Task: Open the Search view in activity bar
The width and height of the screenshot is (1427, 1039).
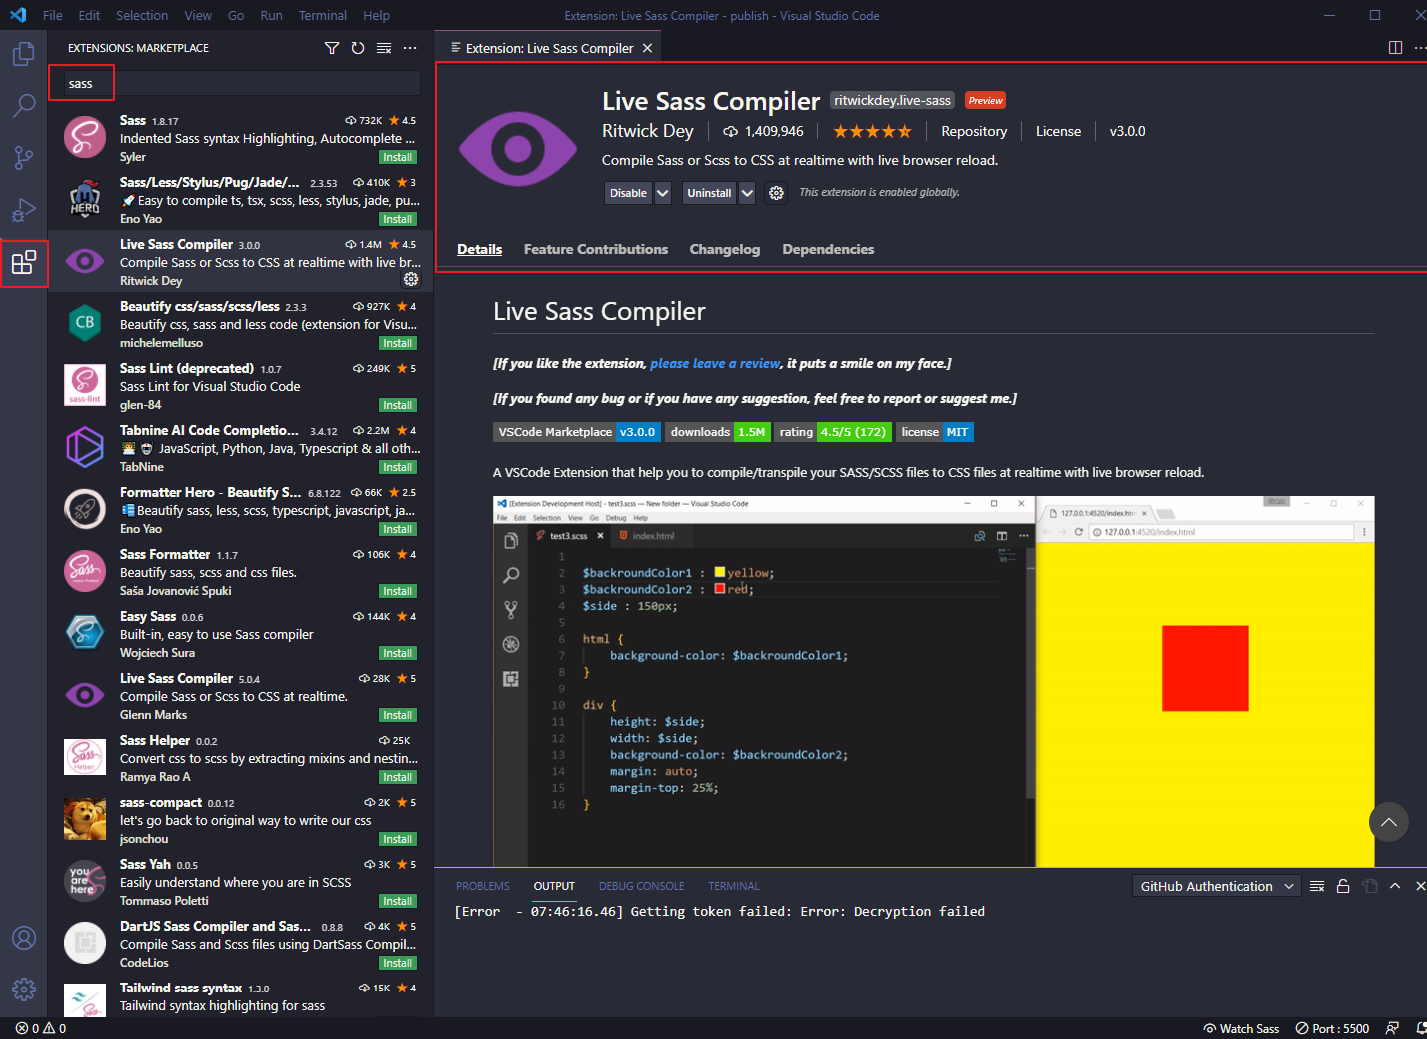Action: (x=24, y=105)
